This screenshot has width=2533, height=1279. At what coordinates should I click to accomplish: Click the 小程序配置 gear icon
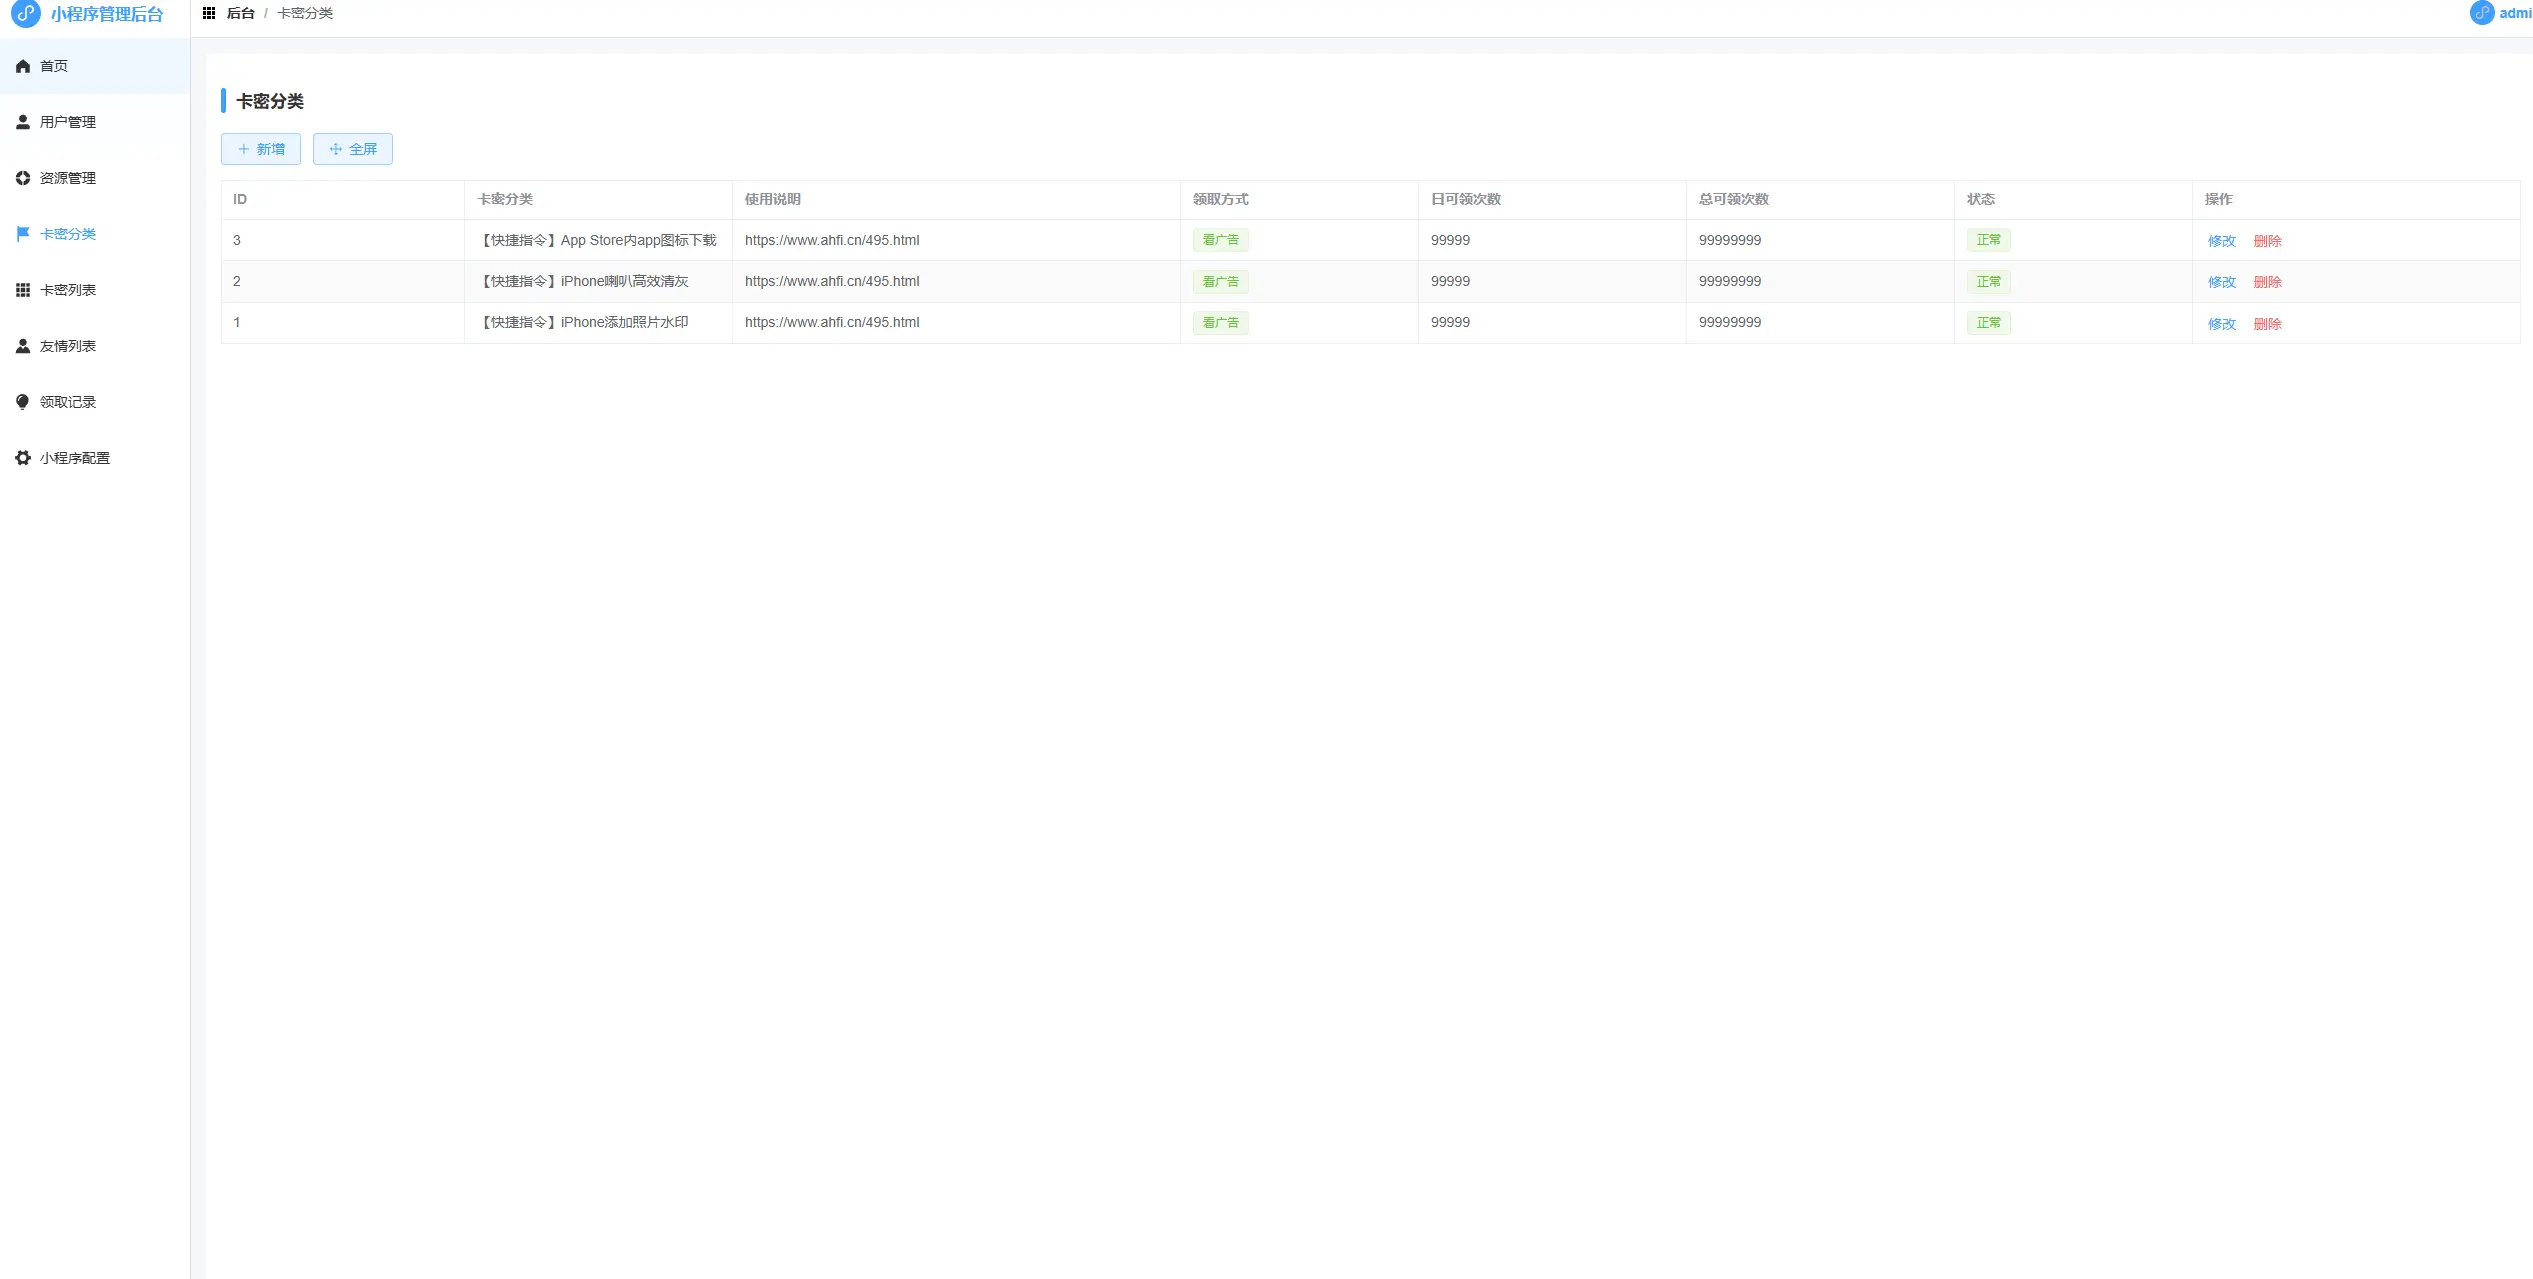point(23,458)
